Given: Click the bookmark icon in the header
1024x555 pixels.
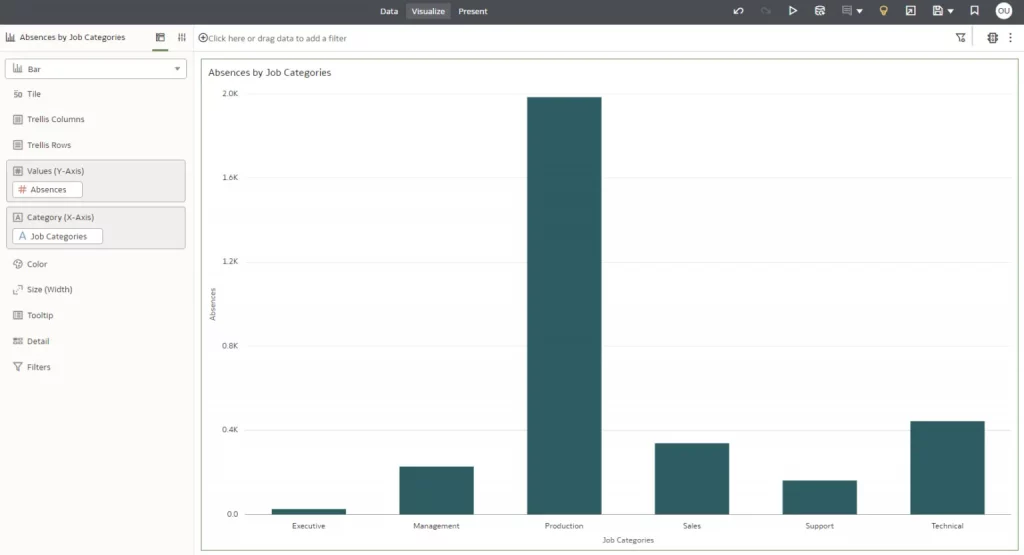Looking at the screenshot, I should [x=974, y=11].
